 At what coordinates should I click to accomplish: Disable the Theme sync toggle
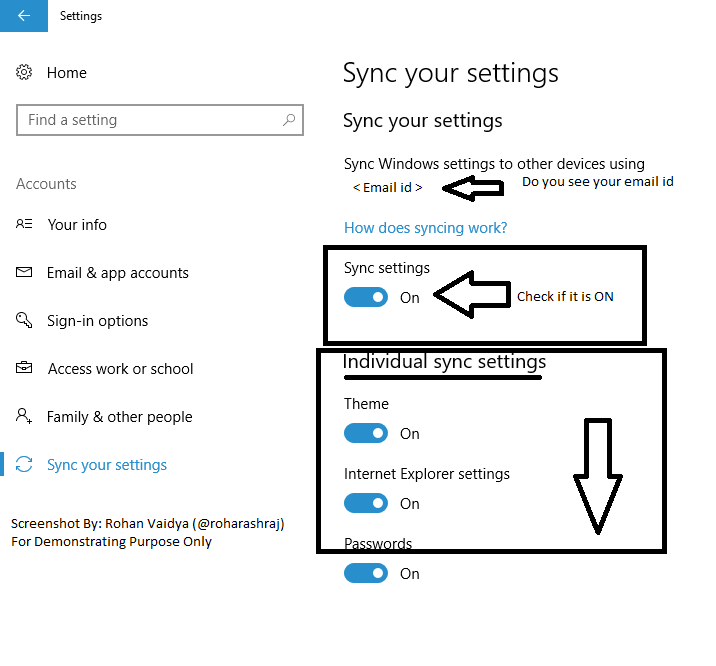click(366, 433)
